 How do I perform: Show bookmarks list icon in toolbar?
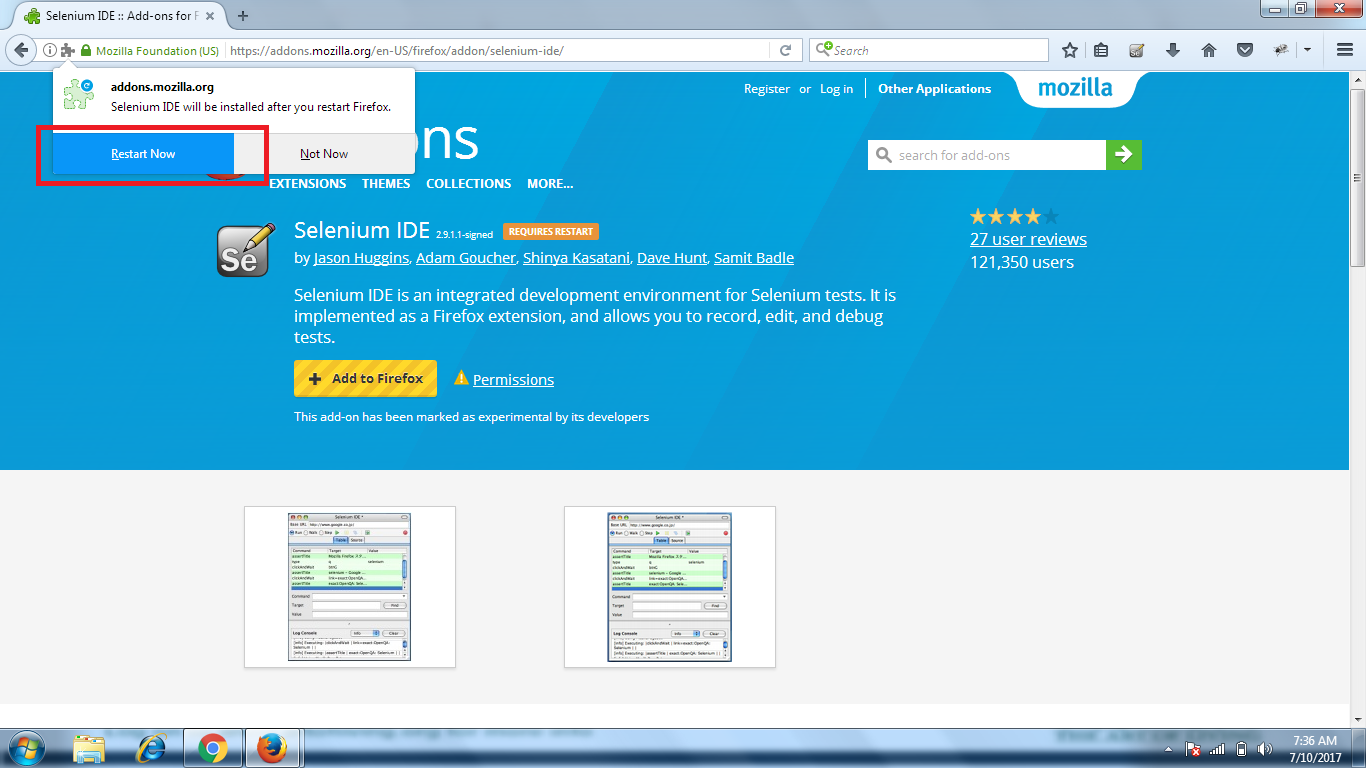point(1101,50)
